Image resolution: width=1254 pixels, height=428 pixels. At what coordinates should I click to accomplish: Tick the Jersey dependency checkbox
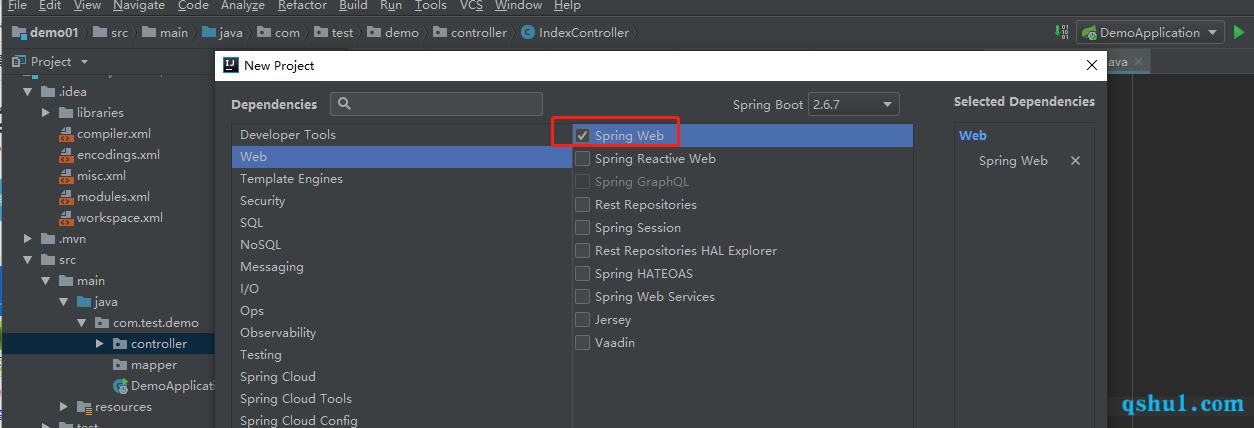pyautogui.click(x=582, y=320)
